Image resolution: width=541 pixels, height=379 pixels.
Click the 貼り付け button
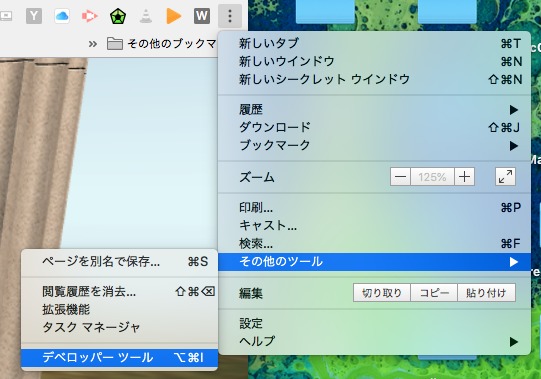coord(486,293)
